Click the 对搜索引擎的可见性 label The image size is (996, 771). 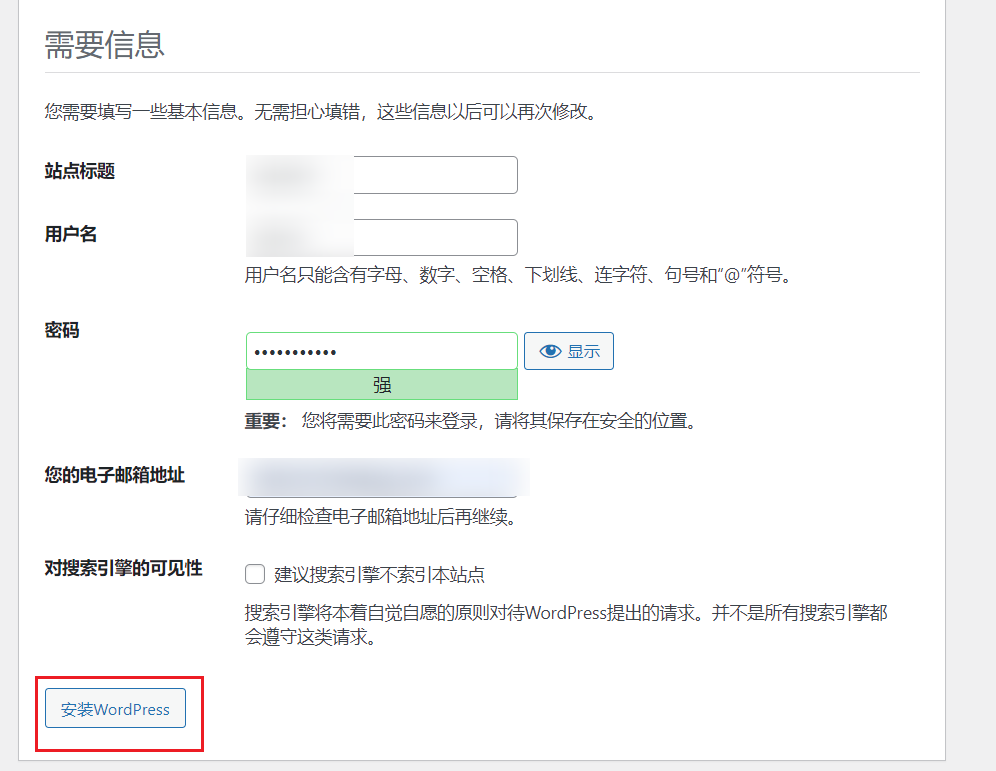[123, 568]
